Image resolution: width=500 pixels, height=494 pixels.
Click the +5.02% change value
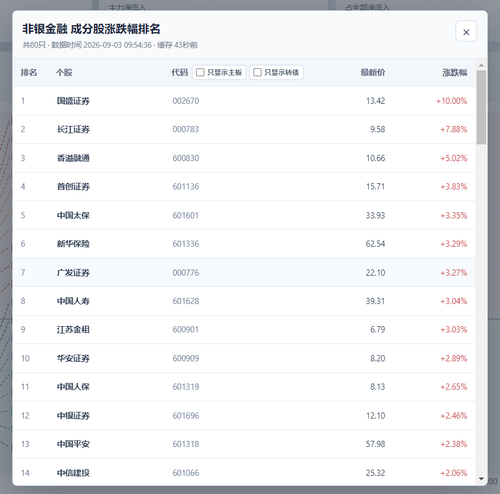coord(454,158)
